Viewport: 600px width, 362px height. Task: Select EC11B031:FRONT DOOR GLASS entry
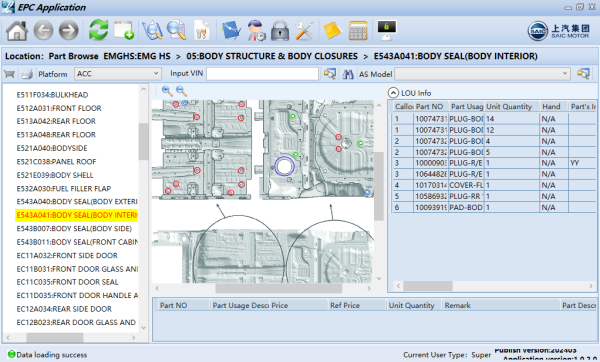[77, 269]
